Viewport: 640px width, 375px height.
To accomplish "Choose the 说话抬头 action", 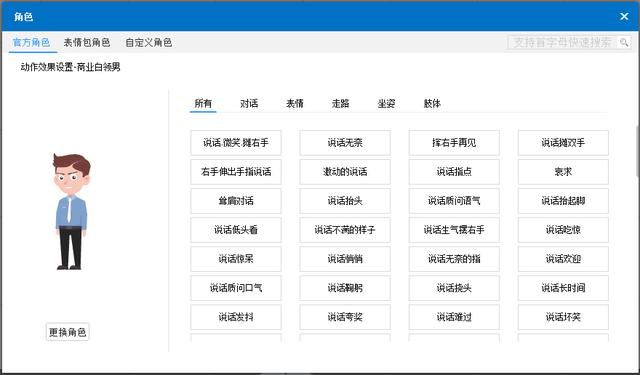I will tap(345, 201).
